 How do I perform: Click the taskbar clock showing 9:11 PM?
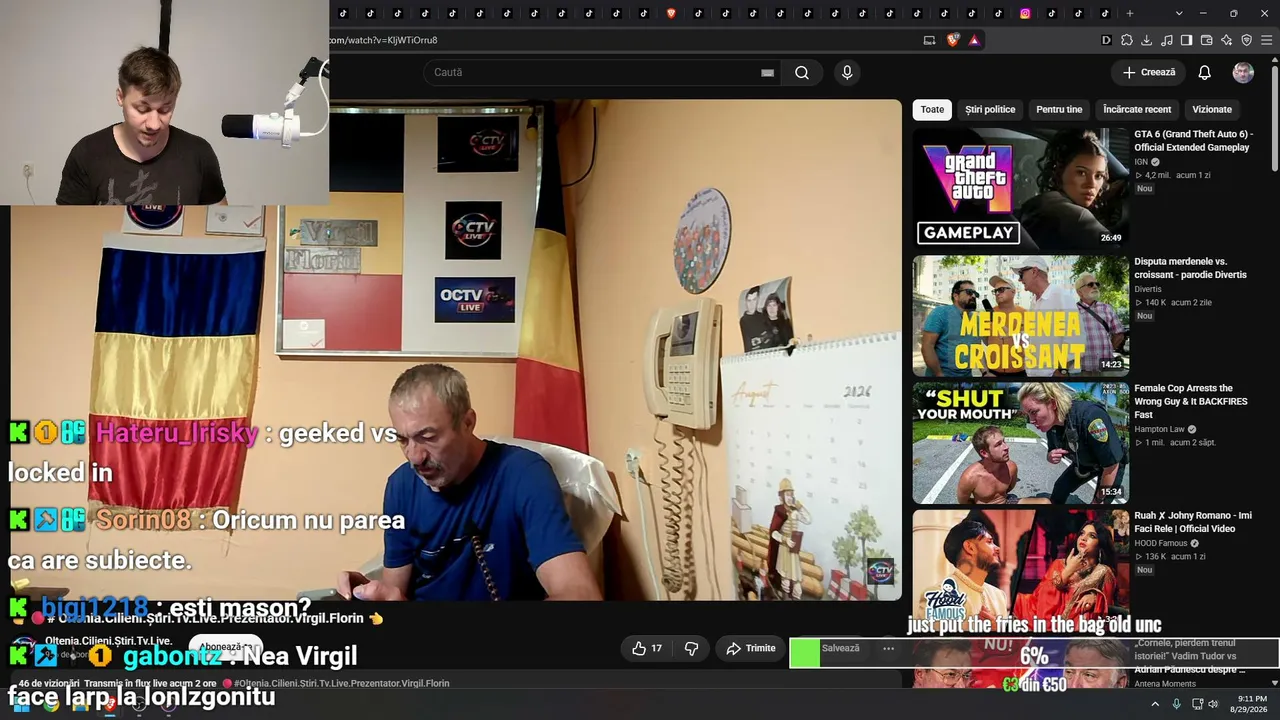tap(1248, 704)
